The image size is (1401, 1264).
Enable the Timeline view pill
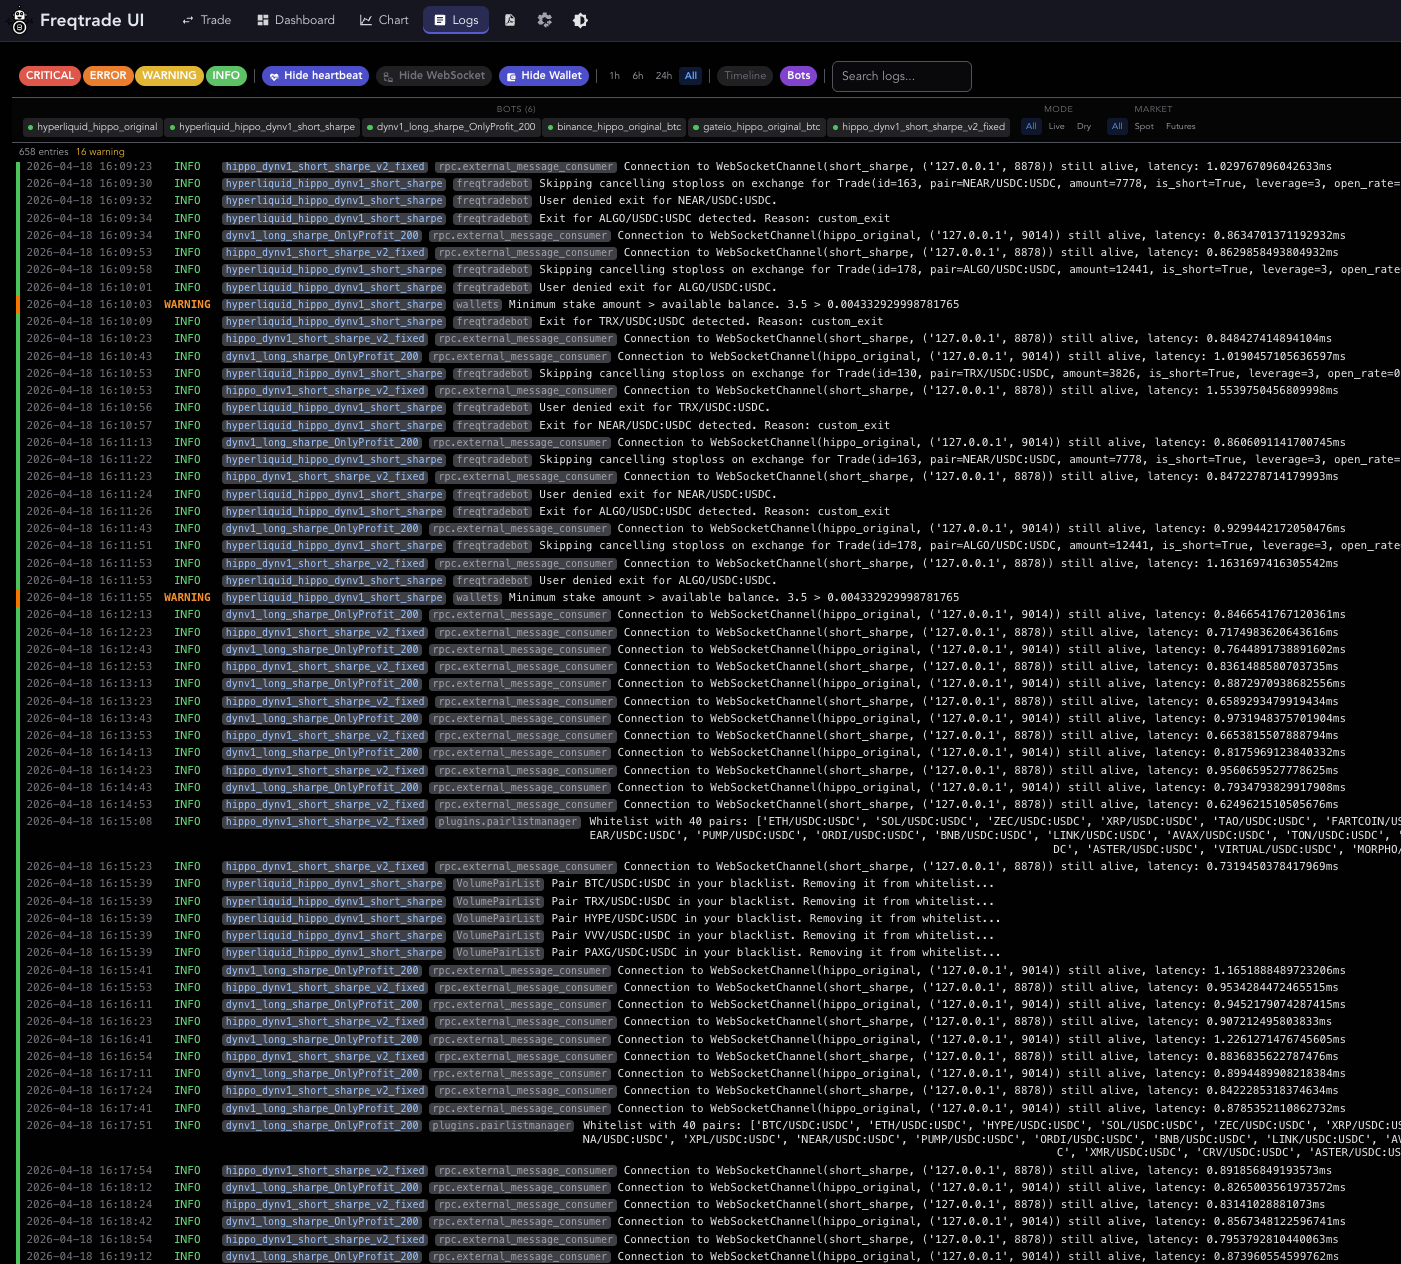[x=745, y=76]
